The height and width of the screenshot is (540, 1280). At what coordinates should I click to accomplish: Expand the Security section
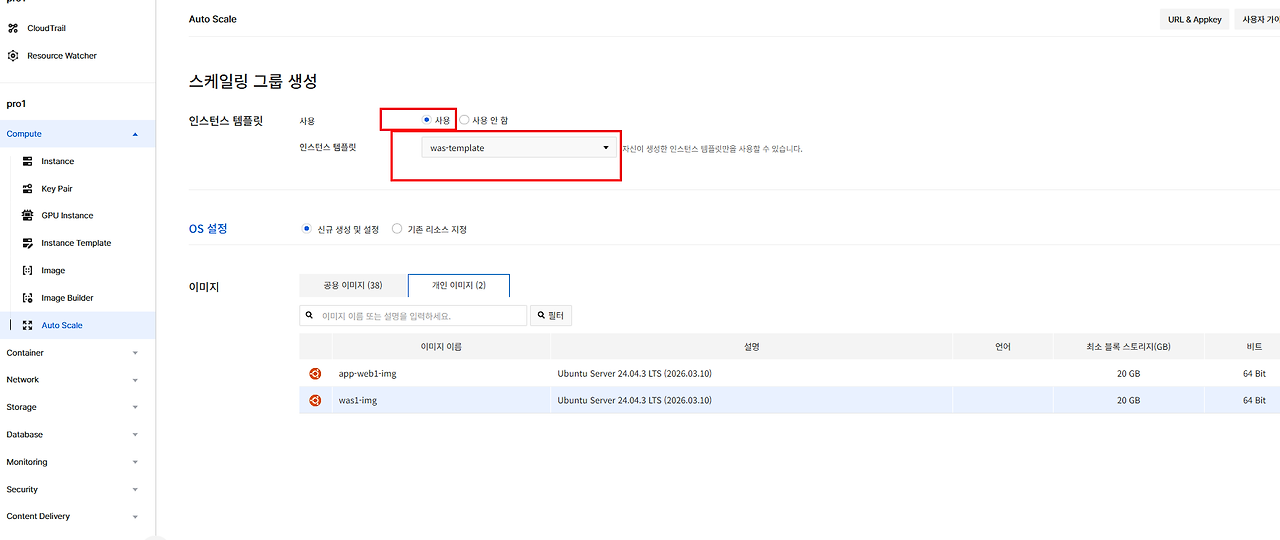click(x=135, y=490)
